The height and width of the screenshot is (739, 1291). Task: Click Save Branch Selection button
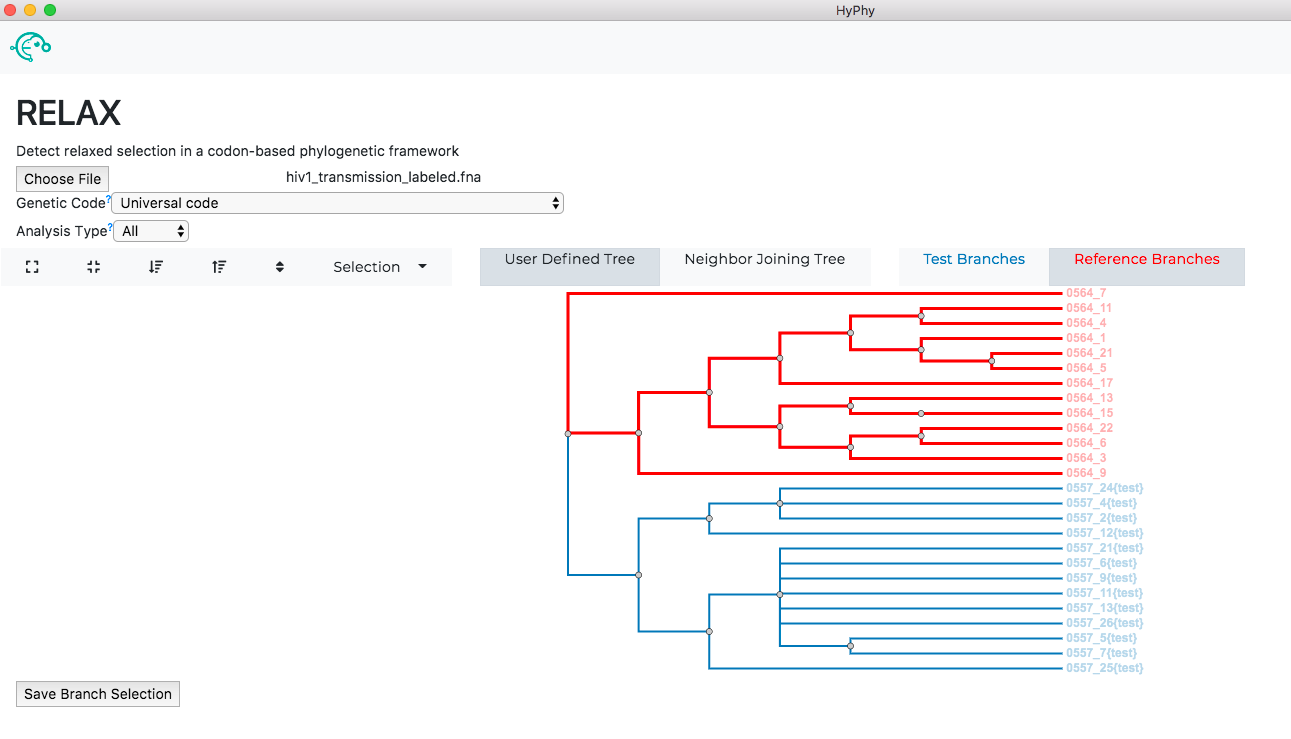[x=98, y=694]
